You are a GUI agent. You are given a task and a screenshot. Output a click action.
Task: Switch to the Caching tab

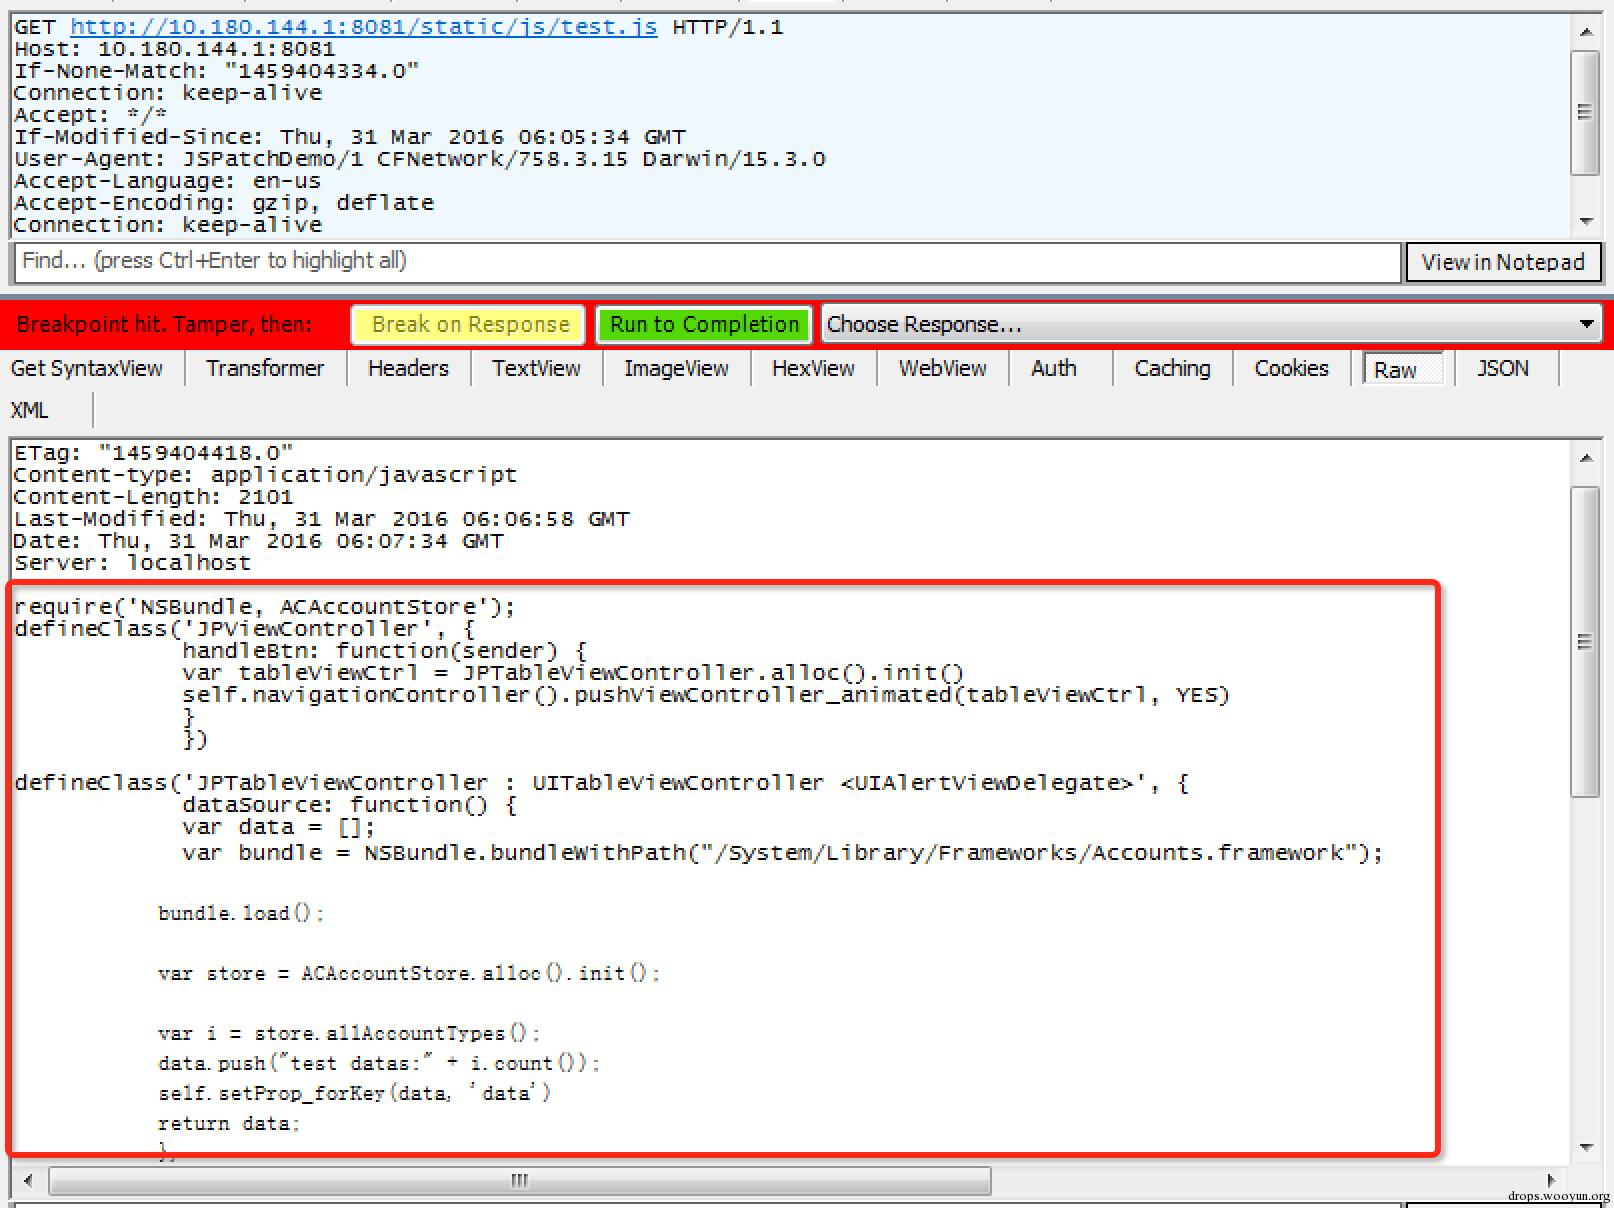tap(1172, 369)
